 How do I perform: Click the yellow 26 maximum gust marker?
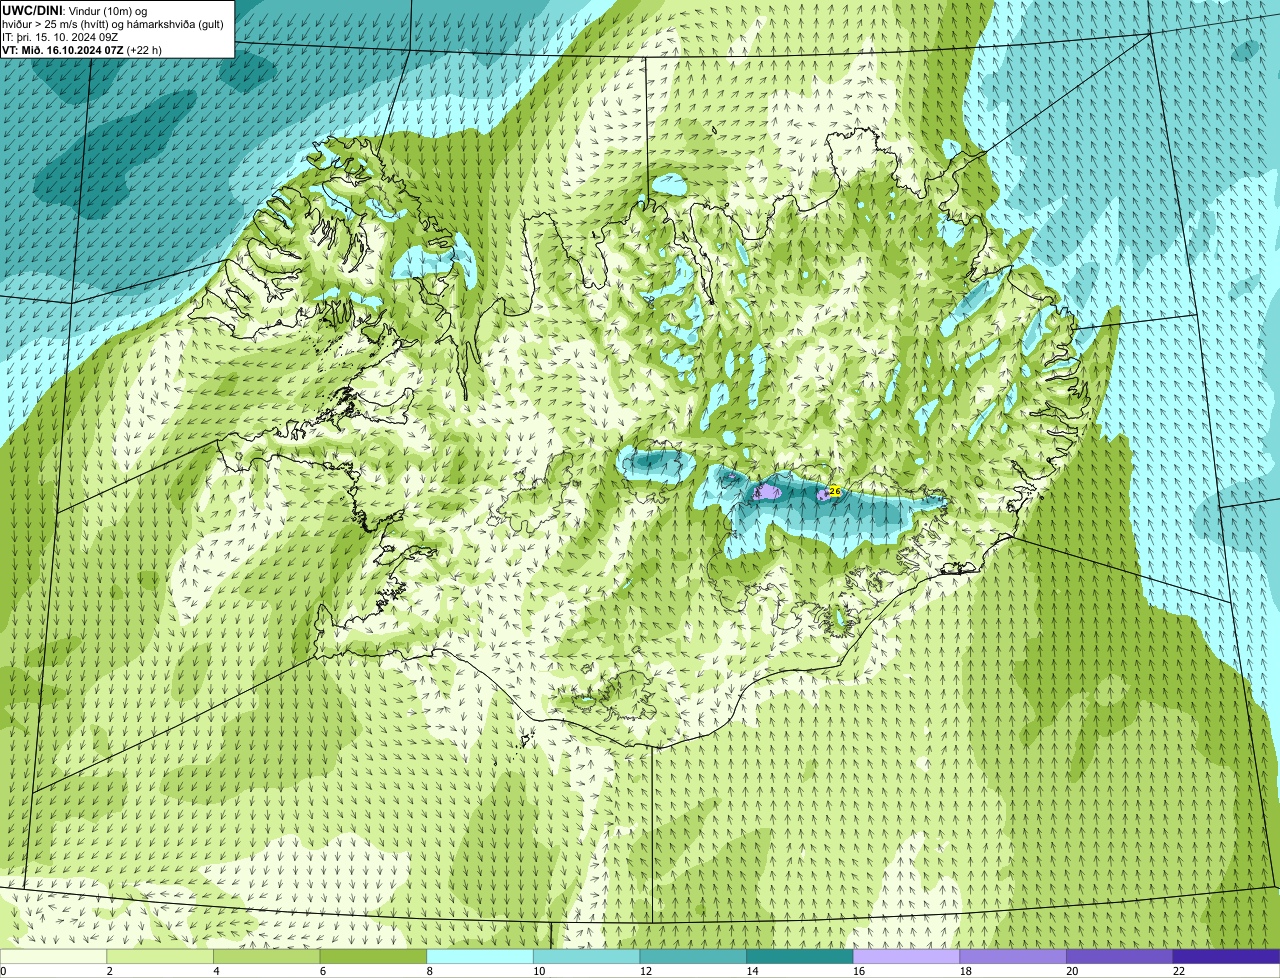tap(835, 491)
